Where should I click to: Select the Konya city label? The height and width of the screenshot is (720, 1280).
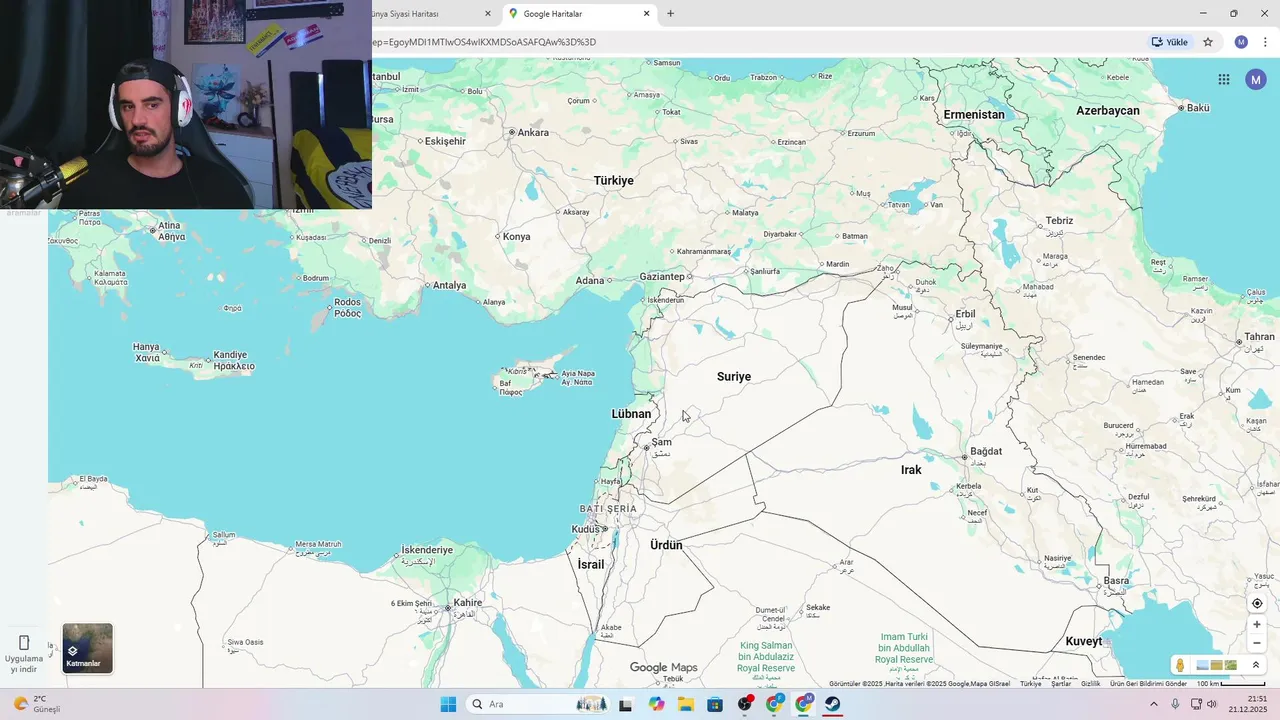click(517, 237)
